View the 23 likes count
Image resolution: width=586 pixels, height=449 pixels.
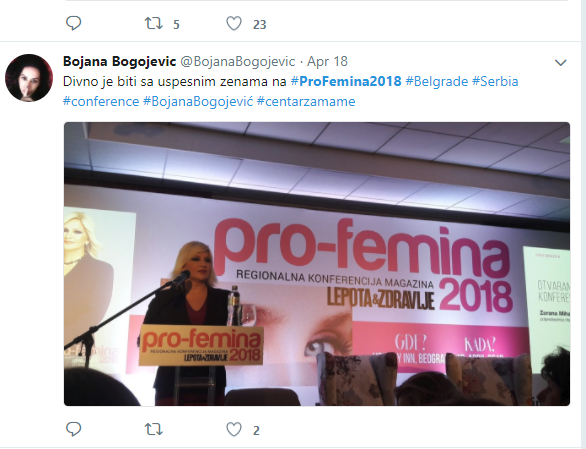coord(259,25)
